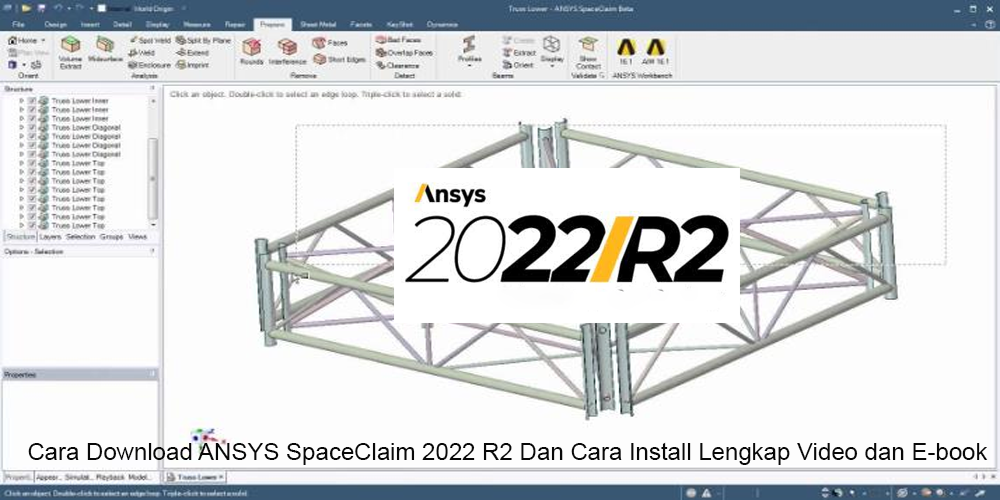Click Faces in the Remove group
Image resolution: width=1000 pixels, height=500 pixels.
pyautogui.click(x=330, y=43)
